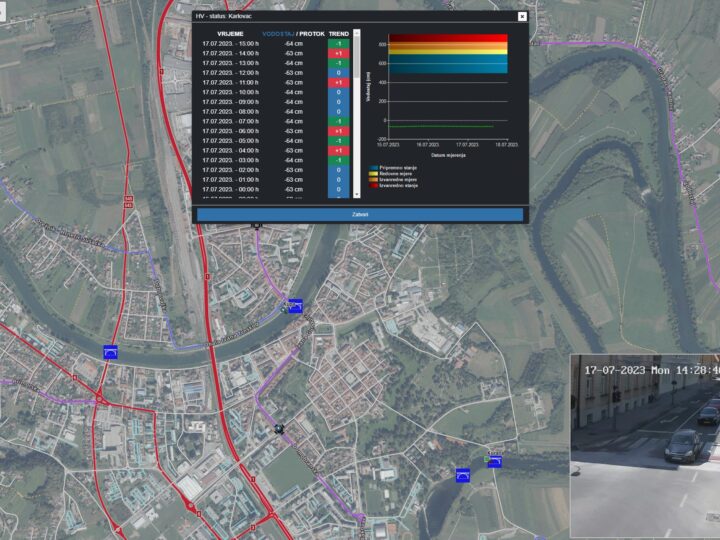Switch to the PROTOK tab

point(311,34)
